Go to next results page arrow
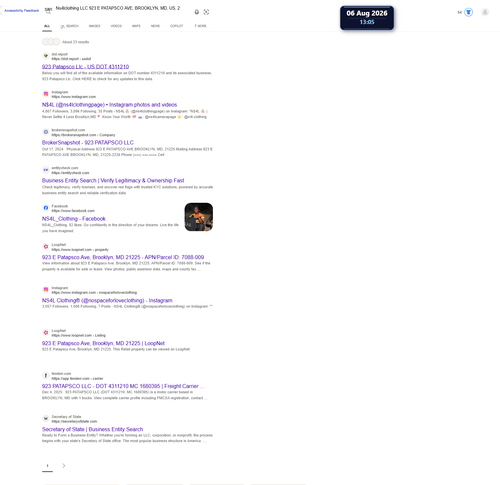The image size is (500, 485). click(64, 466)
